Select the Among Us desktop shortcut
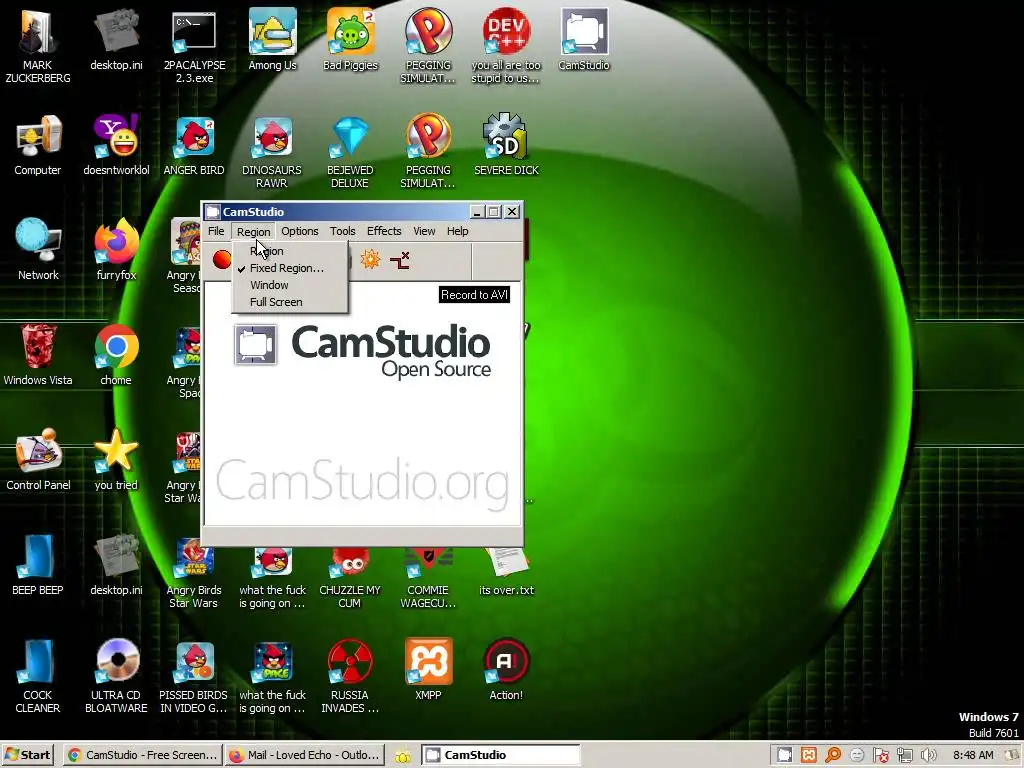 [x=272, y=40]
